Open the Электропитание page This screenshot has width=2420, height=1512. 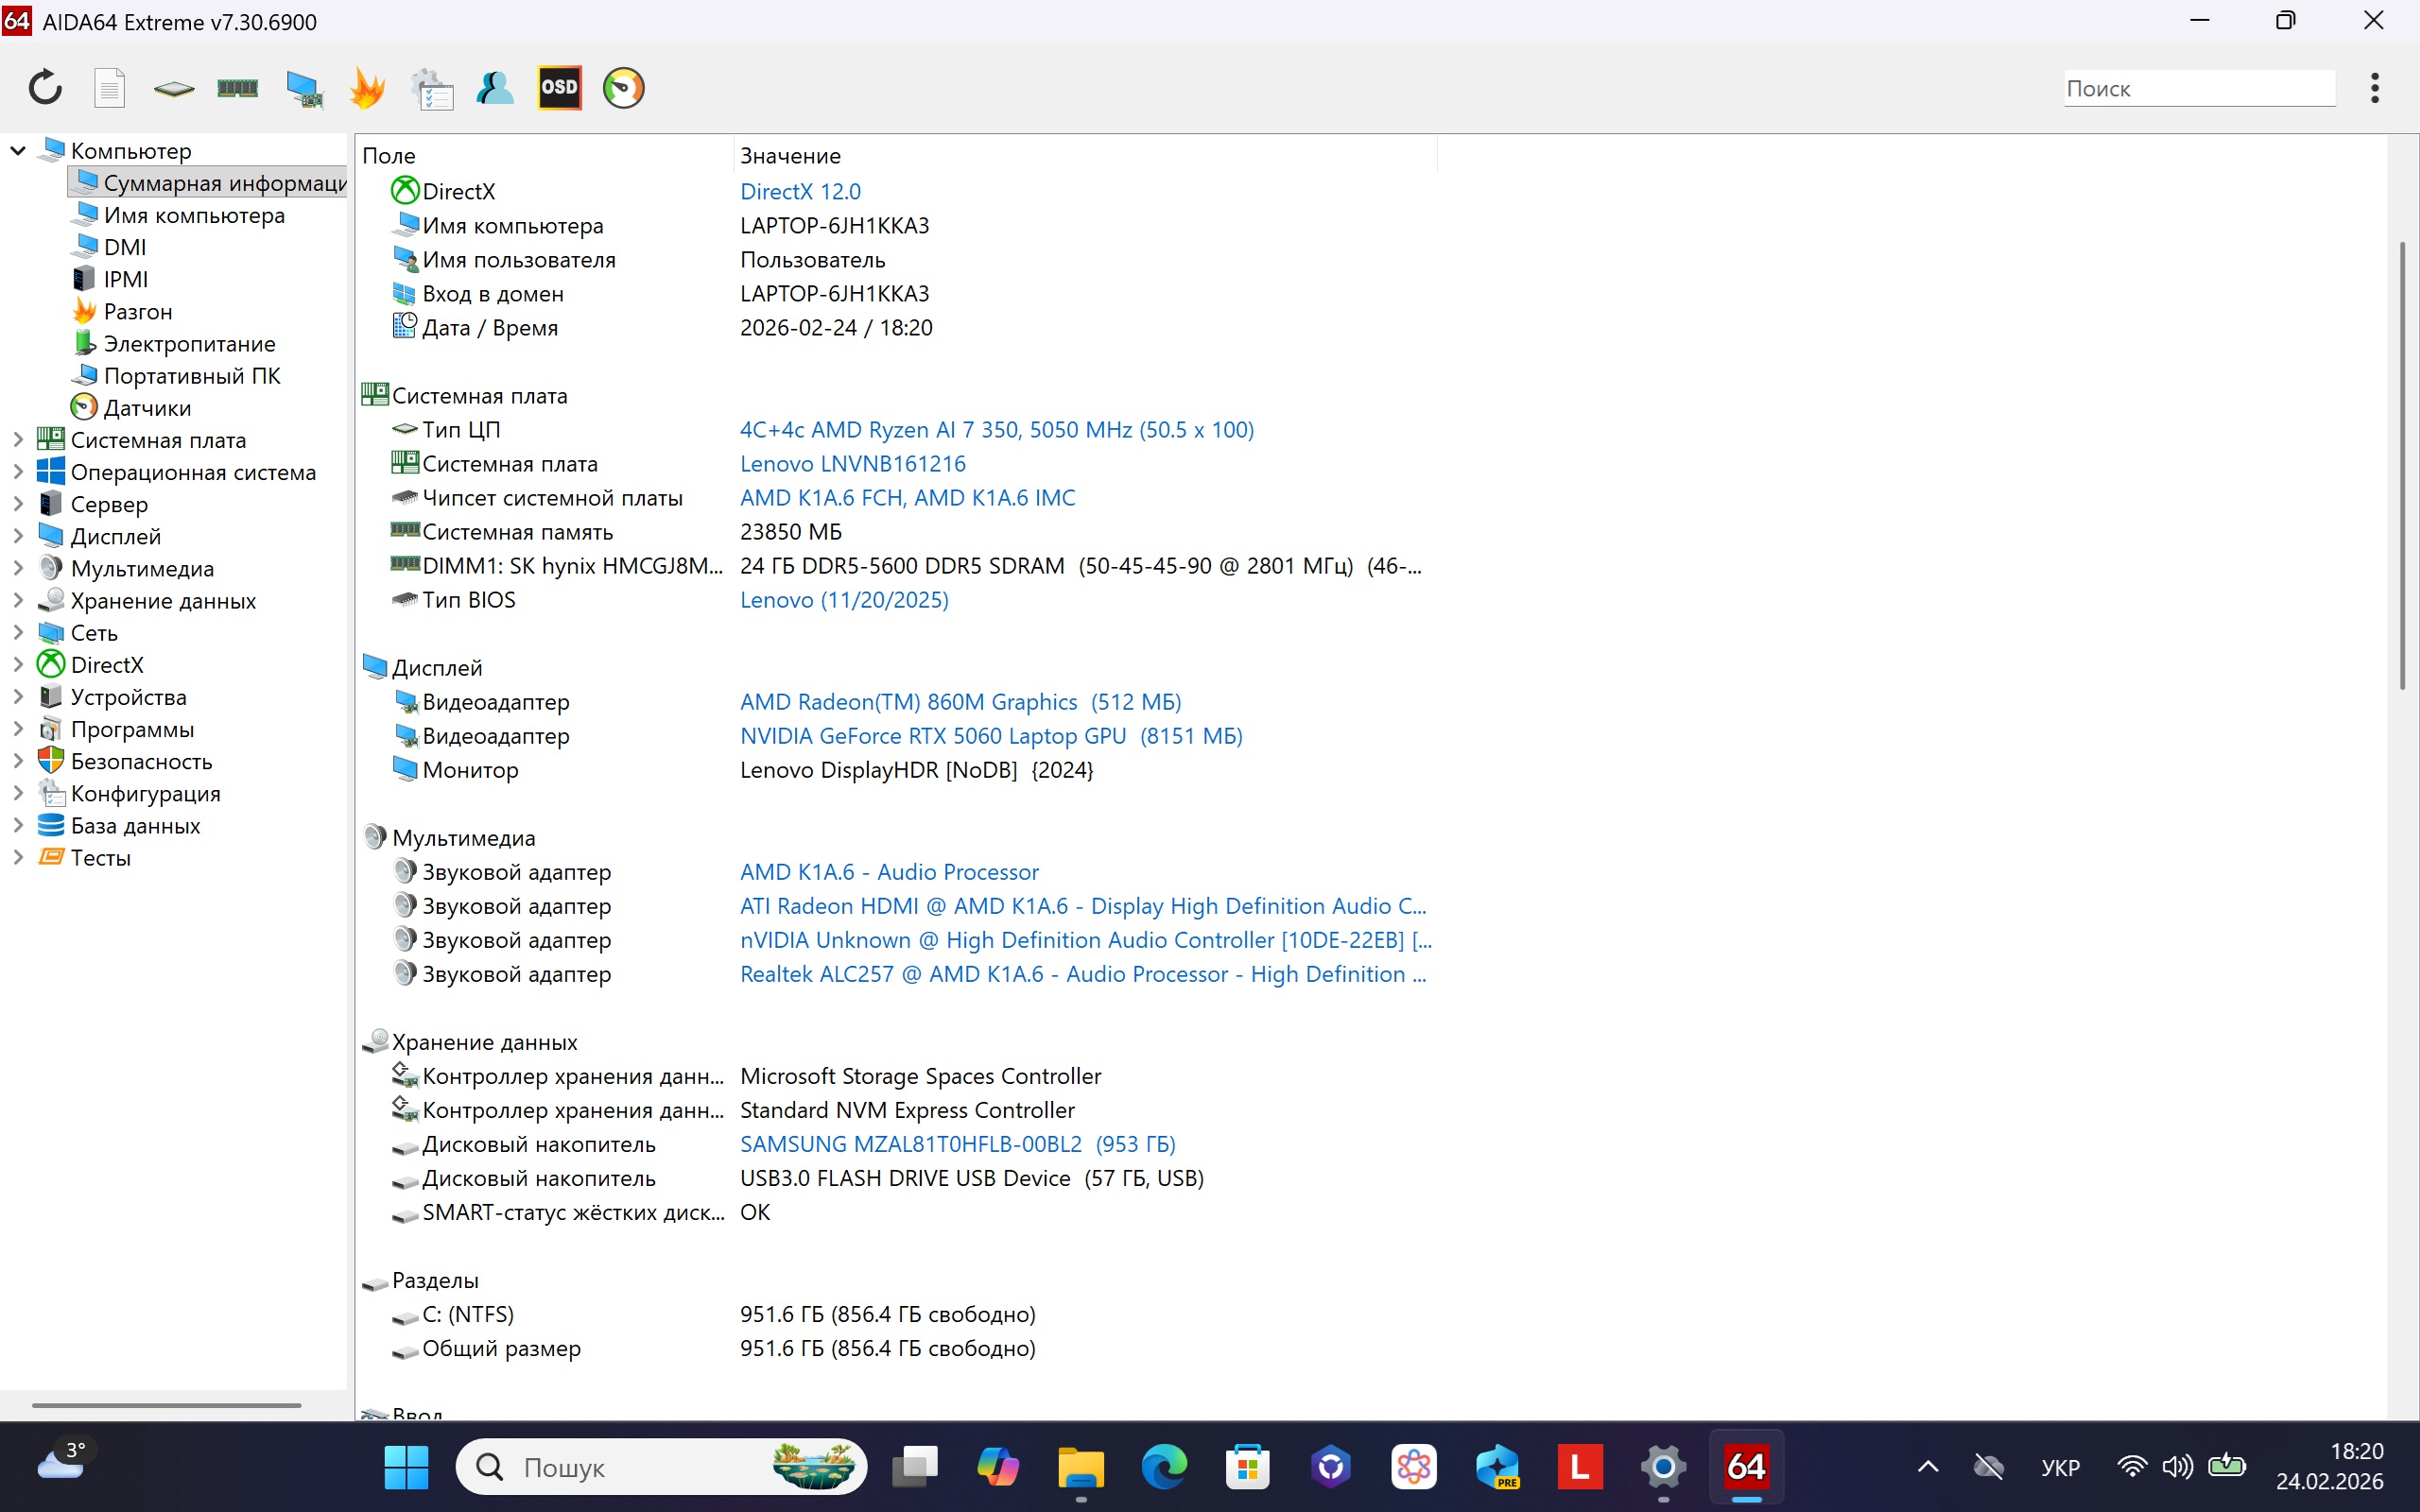(189, 343)
